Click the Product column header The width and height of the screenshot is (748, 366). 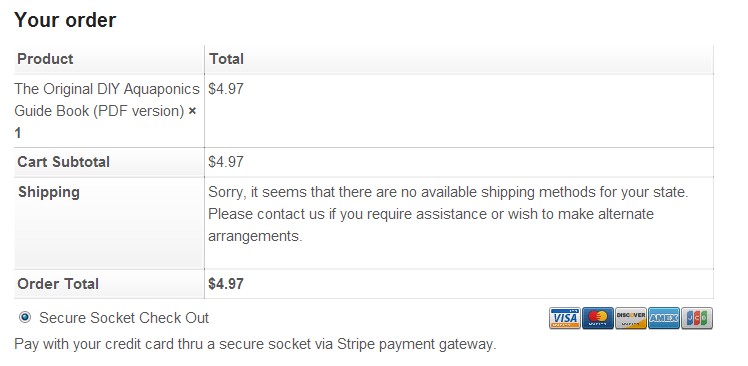(x=45, y=59)
